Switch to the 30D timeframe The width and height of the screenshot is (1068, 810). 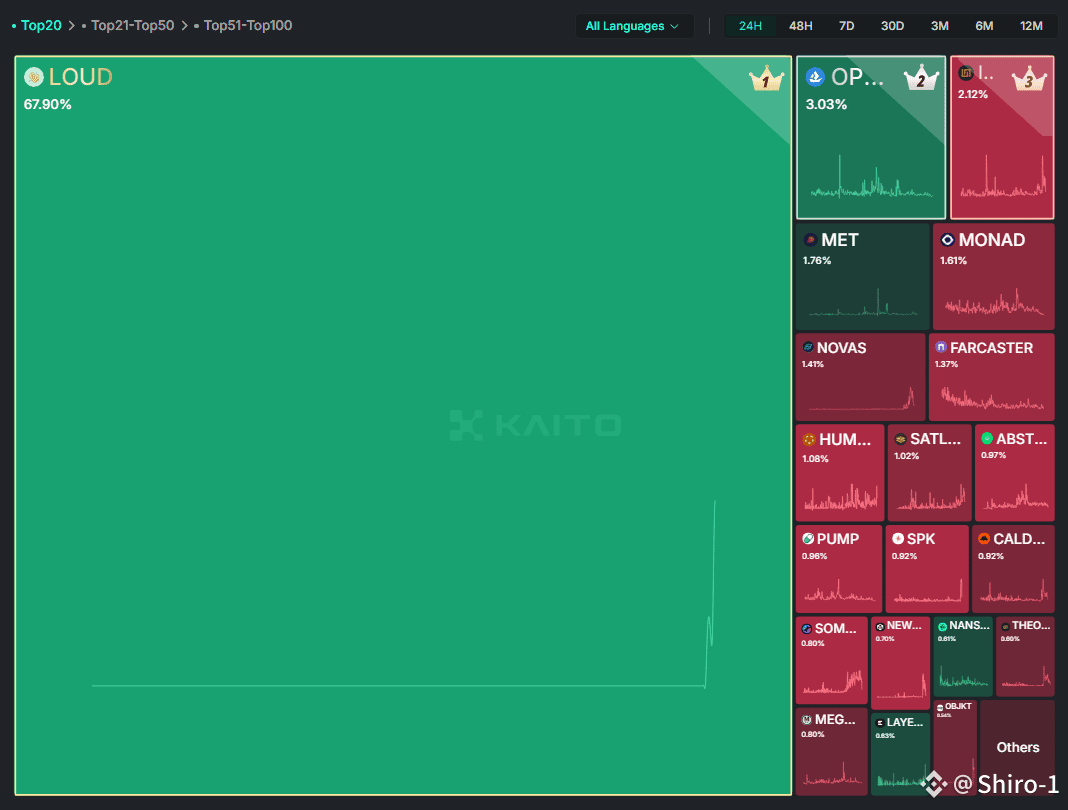[x=892, y=26]
